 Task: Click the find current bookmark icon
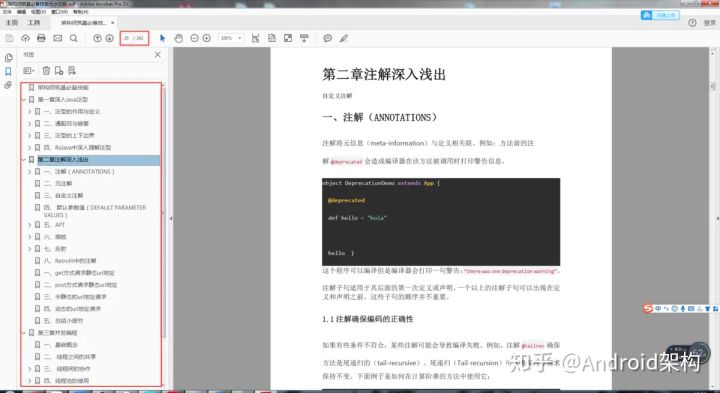pyautogui.click(x=72, y=71)
